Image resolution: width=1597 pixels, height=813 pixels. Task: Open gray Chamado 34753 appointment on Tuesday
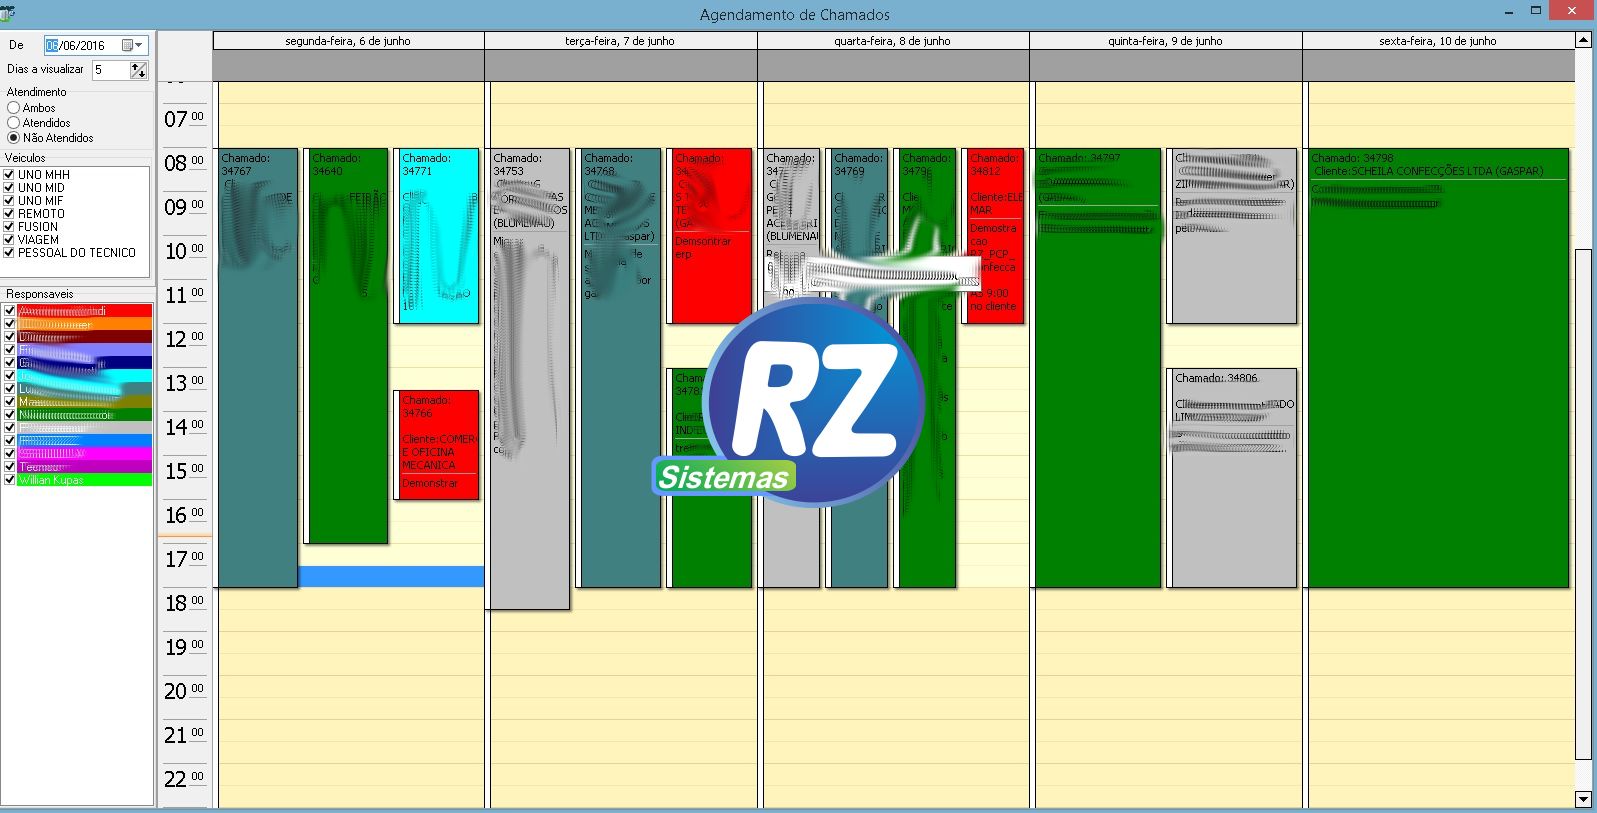(x=529, y=379)
